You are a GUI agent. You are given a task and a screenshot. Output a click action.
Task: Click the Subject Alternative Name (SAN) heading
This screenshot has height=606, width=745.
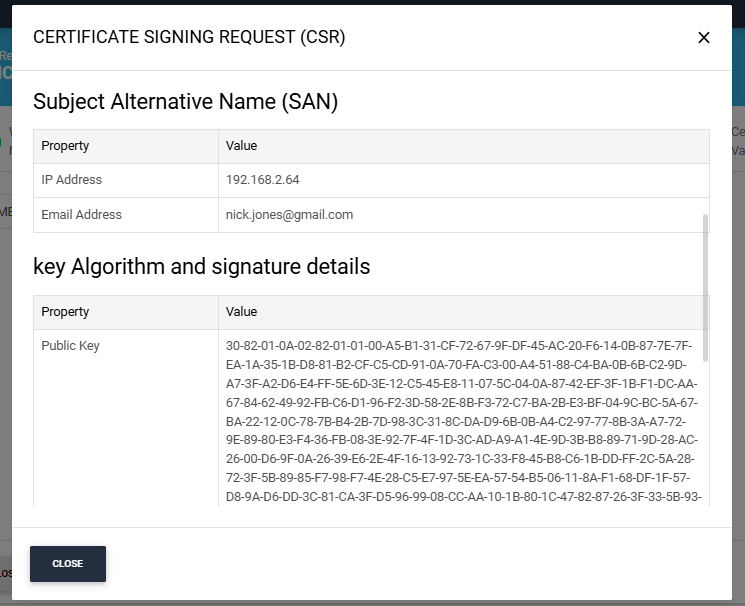tap(186, 101)
